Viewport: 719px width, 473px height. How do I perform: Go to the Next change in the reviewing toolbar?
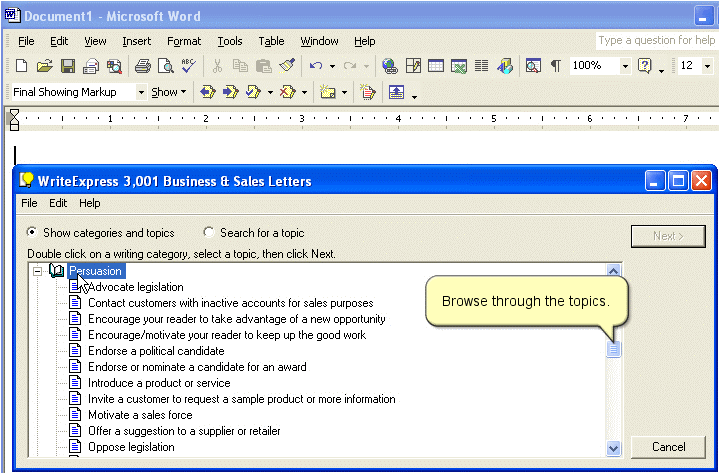[x=230, y=92]
